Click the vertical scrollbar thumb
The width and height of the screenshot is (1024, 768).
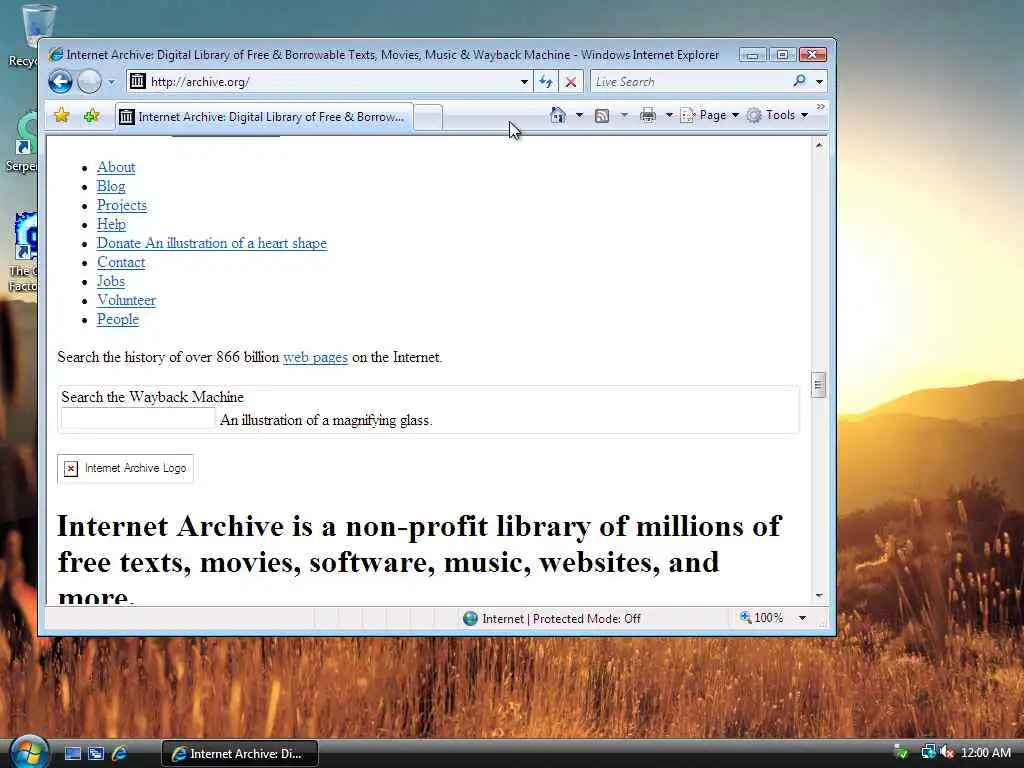click(819, 385)
